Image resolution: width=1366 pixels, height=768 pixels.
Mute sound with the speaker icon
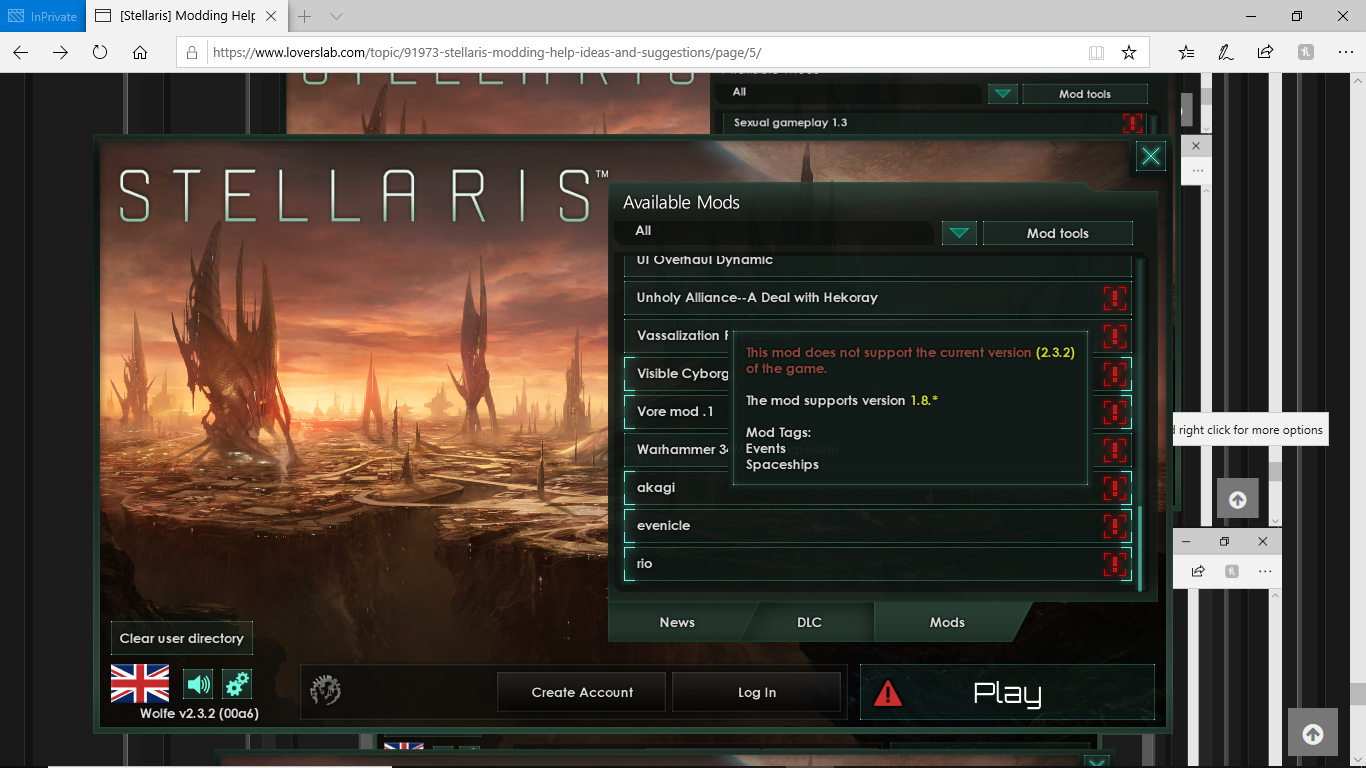tap(199, 684)
